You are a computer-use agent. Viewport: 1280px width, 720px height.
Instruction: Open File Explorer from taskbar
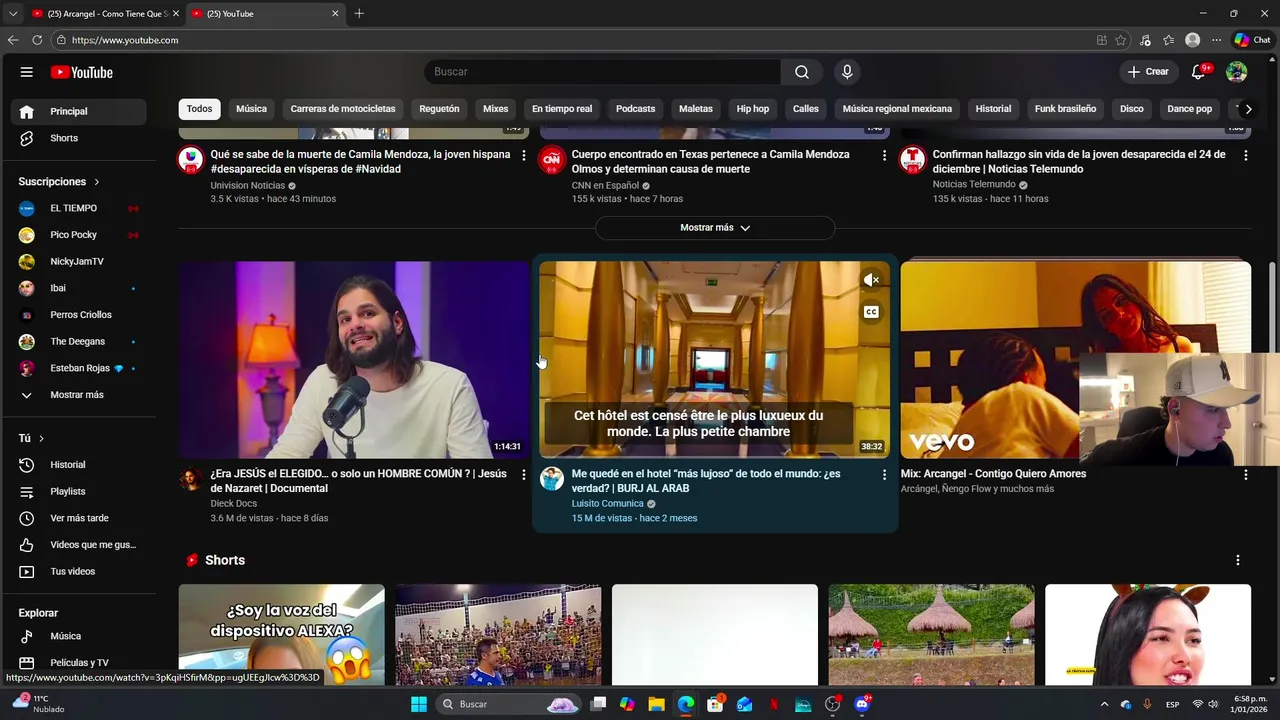(x=656, y=704)
